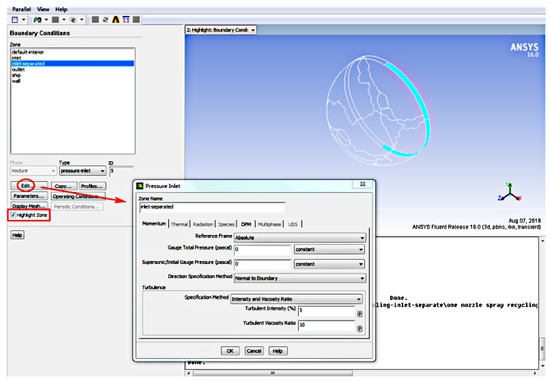The height and width of the screenshot is (382, 550).
Task: Click the ANSYS yellow logo toolbar icon
Action: [115, 20]
